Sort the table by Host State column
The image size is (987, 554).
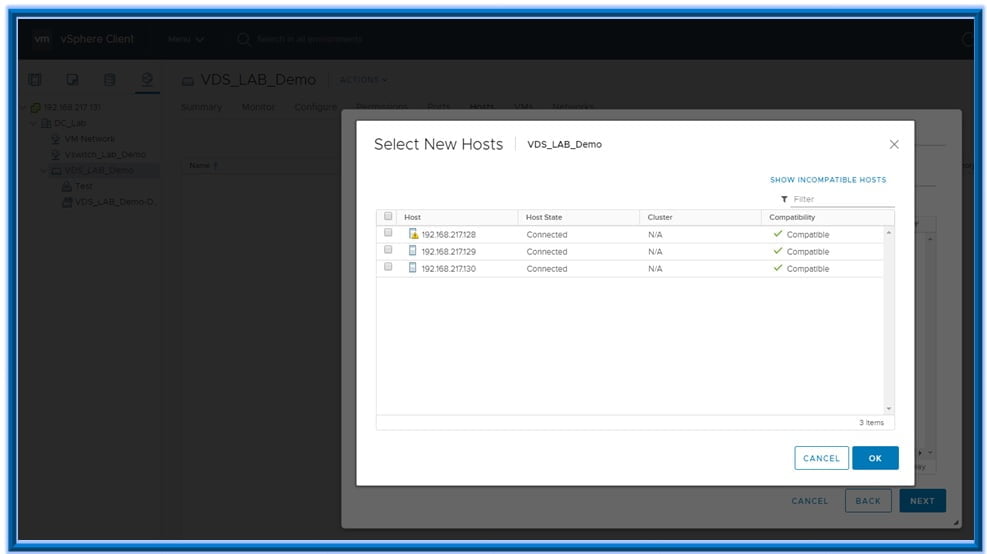tap(544, 217)
